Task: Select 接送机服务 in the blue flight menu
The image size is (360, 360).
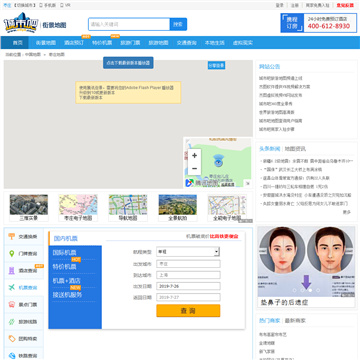Action: 67,295
